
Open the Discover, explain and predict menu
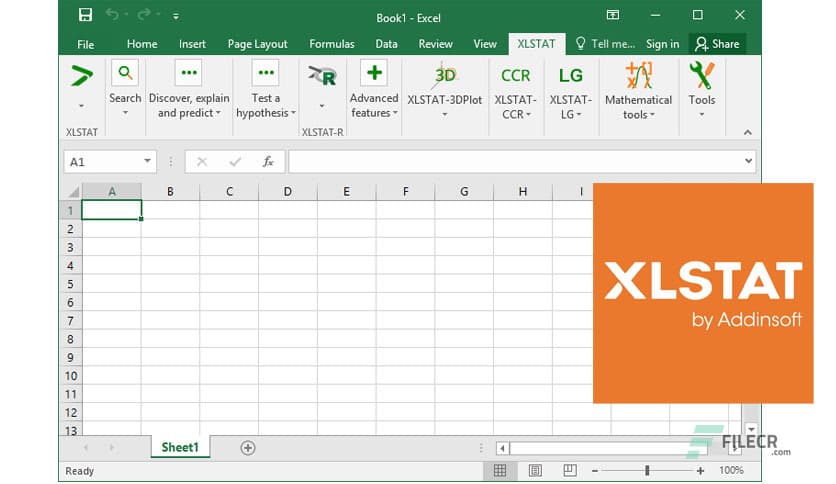tap(189, 90)
